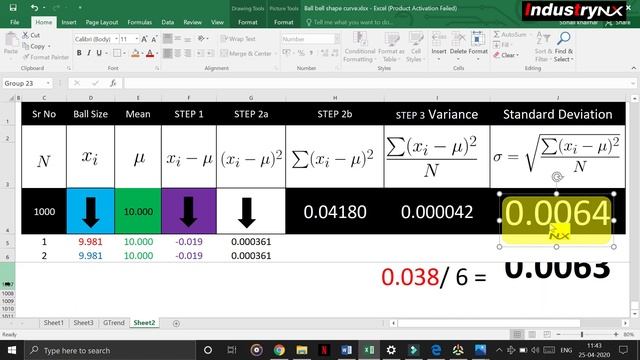The height and width of the screenshot is (360, 640).
Task: Toggle Underline formatting
Action: tap(99, 53)
